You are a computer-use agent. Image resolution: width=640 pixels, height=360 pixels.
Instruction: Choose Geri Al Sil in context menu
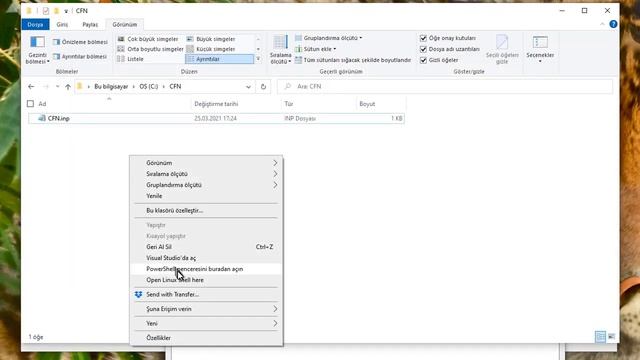207,247
